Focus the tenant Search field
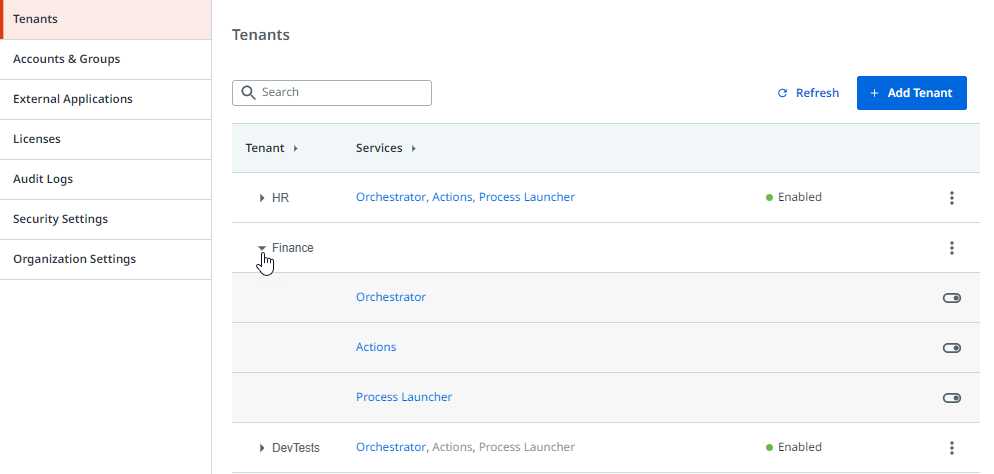The height and width of the screenshot is (474, 994). [332, 93]
